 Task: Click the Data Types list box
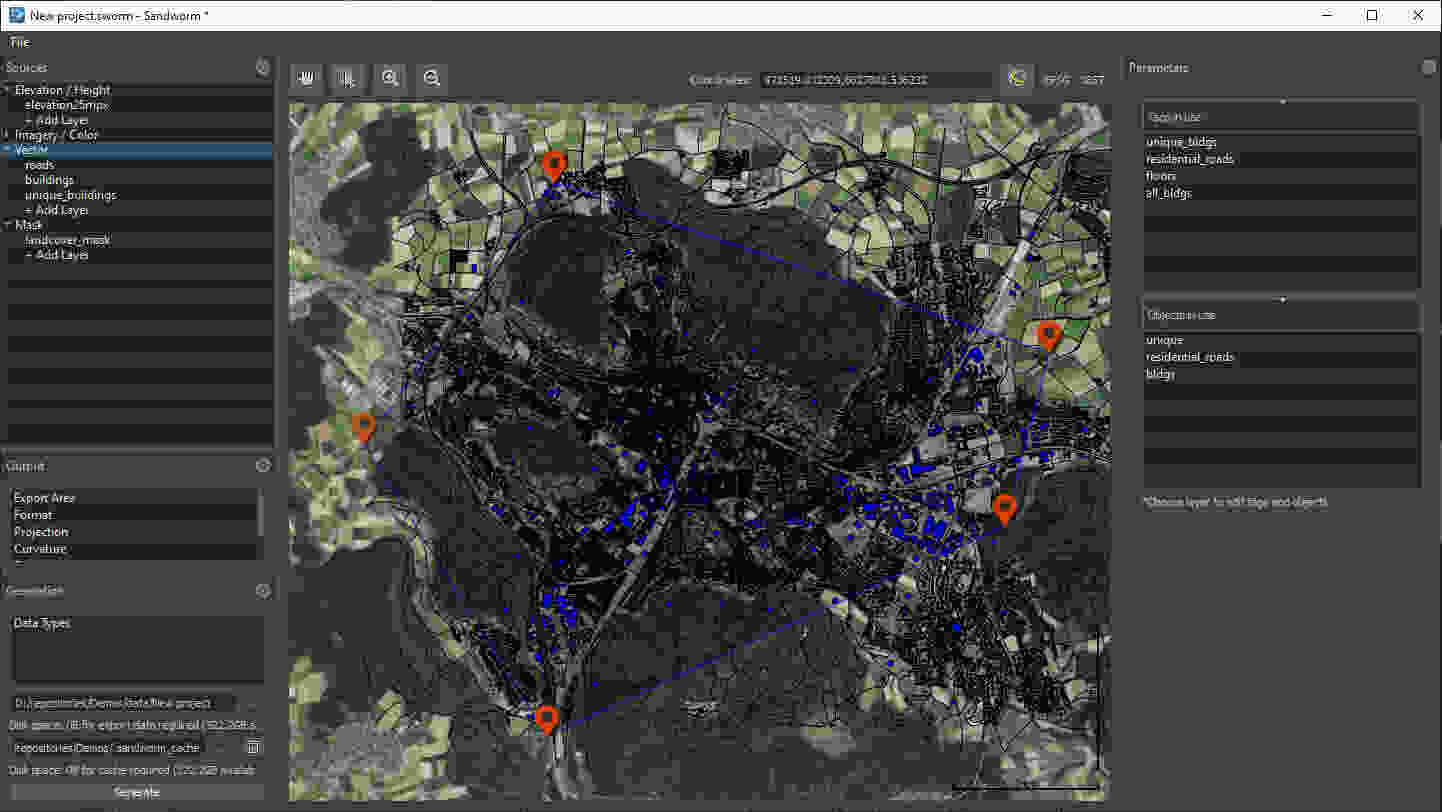tap(138, 649)
